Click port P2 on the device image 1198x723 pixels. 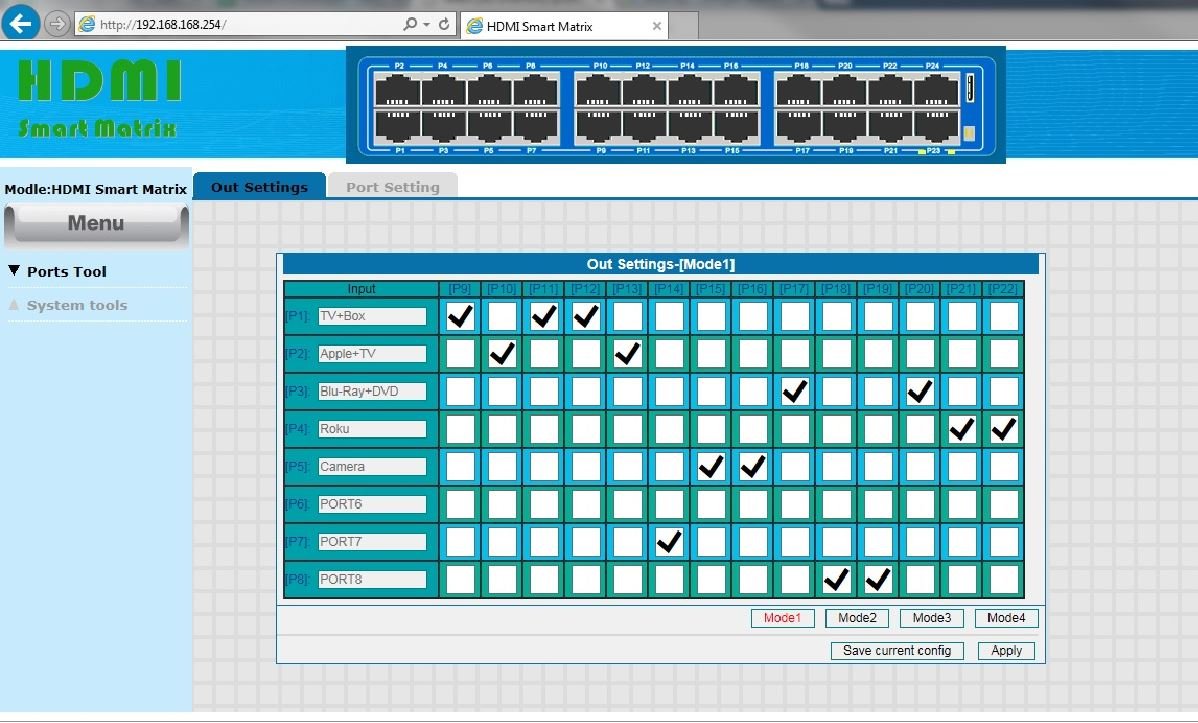pyautogui.click(x=398, y=91)
